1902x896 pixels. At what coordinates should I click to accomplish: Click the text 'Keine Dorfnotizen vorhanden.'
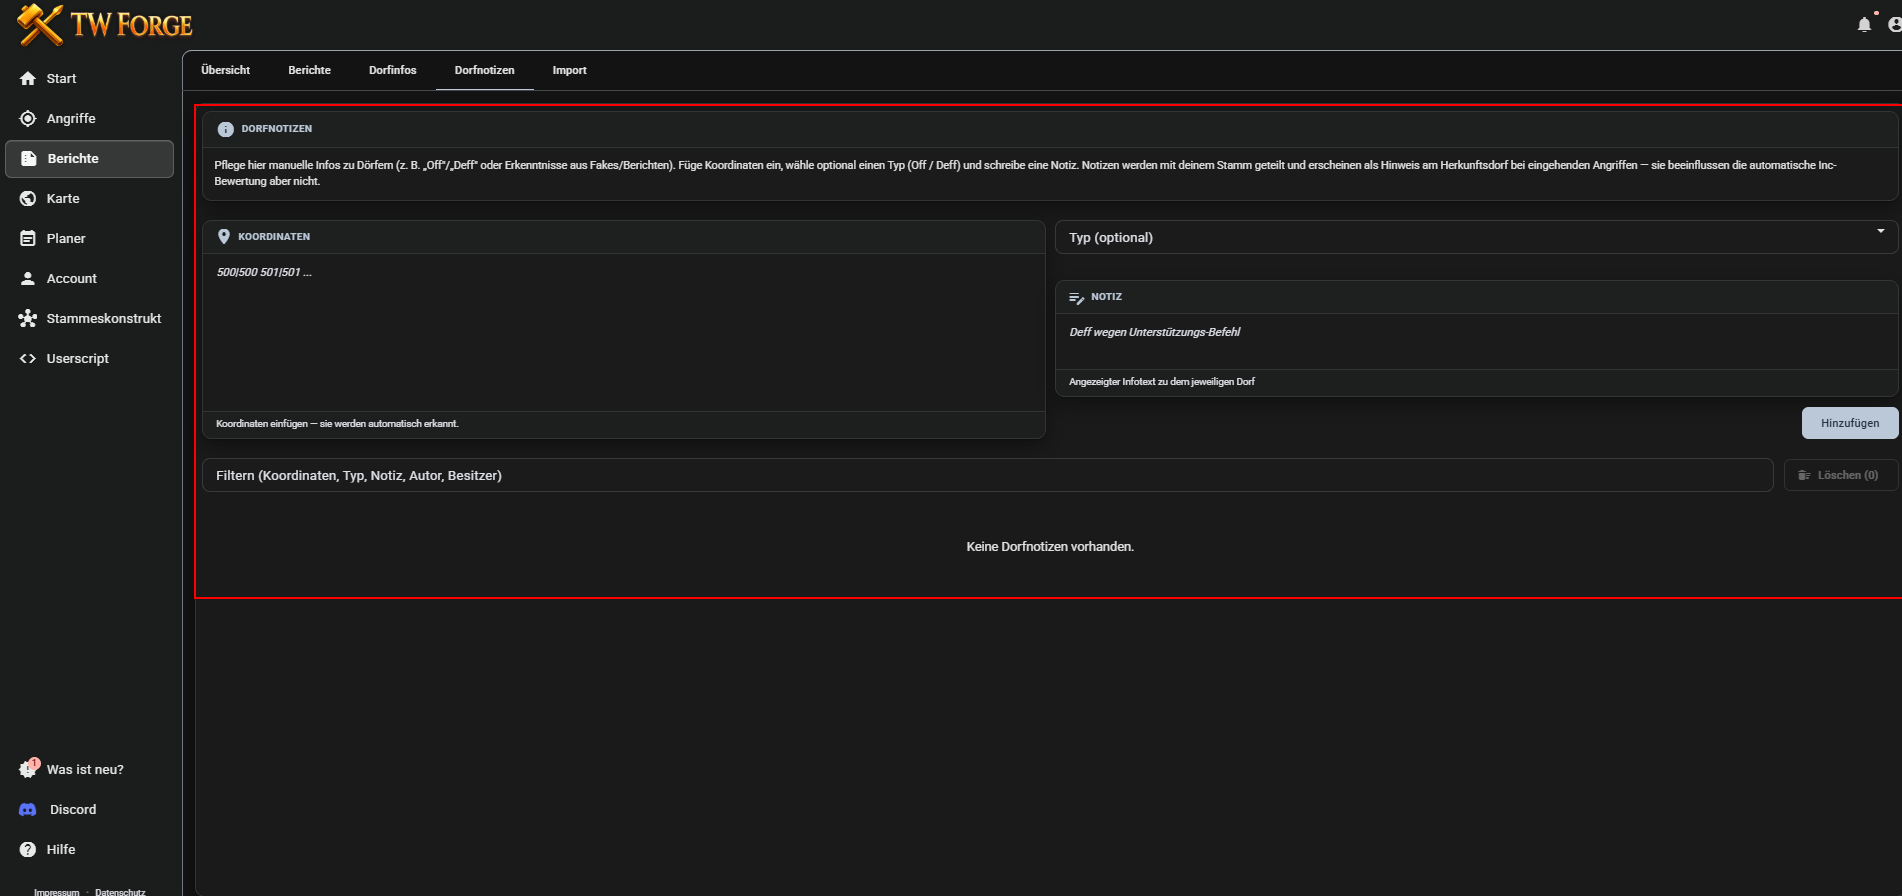click(x=1050, y=546)
